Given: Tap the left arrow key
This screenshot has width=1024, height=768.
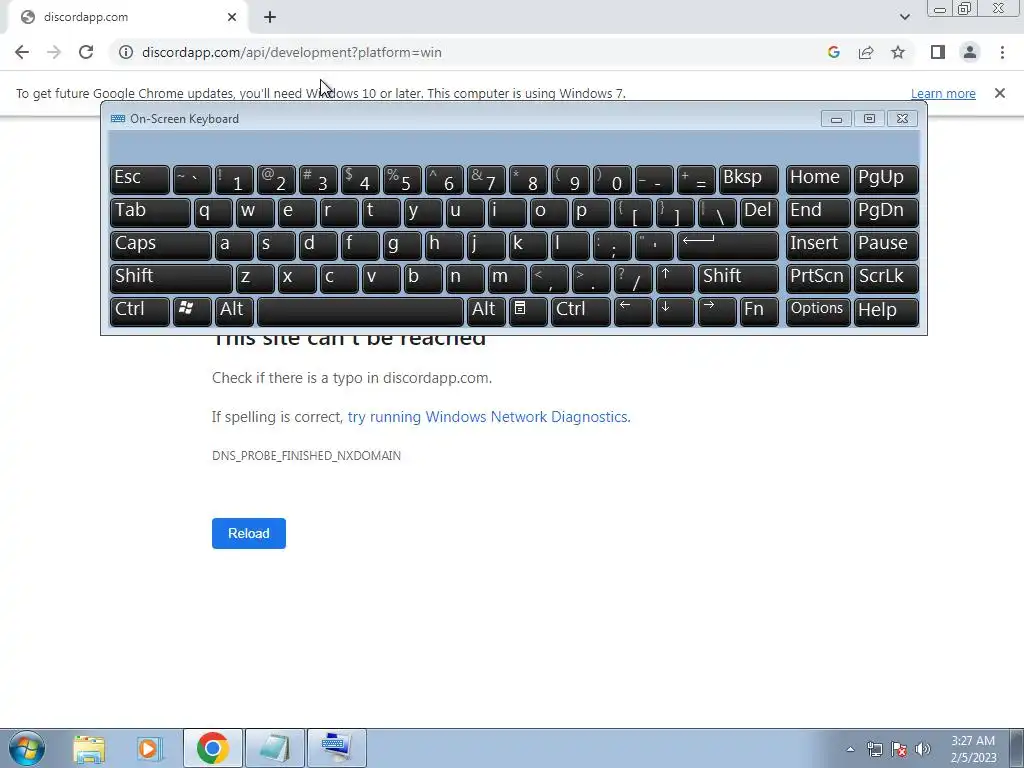Looking at the screenshot, I should coord(633,311).
